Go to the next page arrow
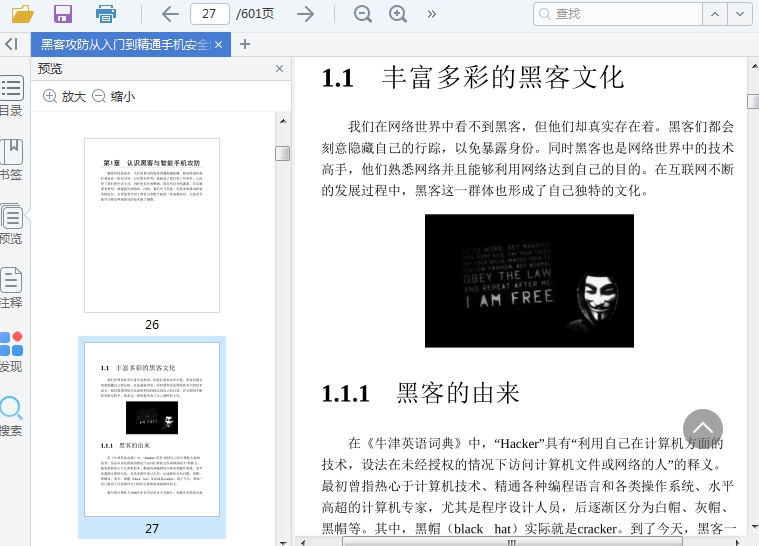This screenshot has width=759, height=546. click(x=305, y=14)
